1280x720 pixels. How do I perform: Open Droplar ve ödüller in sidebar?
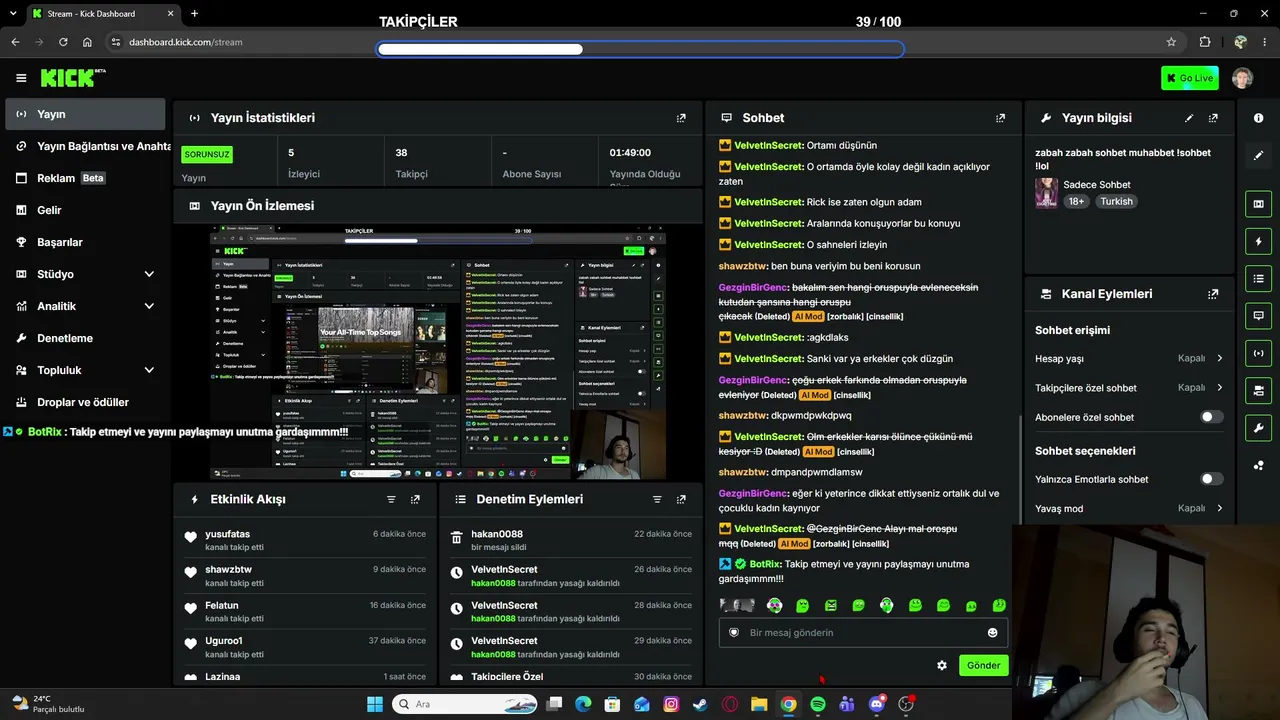pyautogui.click(x=85, y=402)
